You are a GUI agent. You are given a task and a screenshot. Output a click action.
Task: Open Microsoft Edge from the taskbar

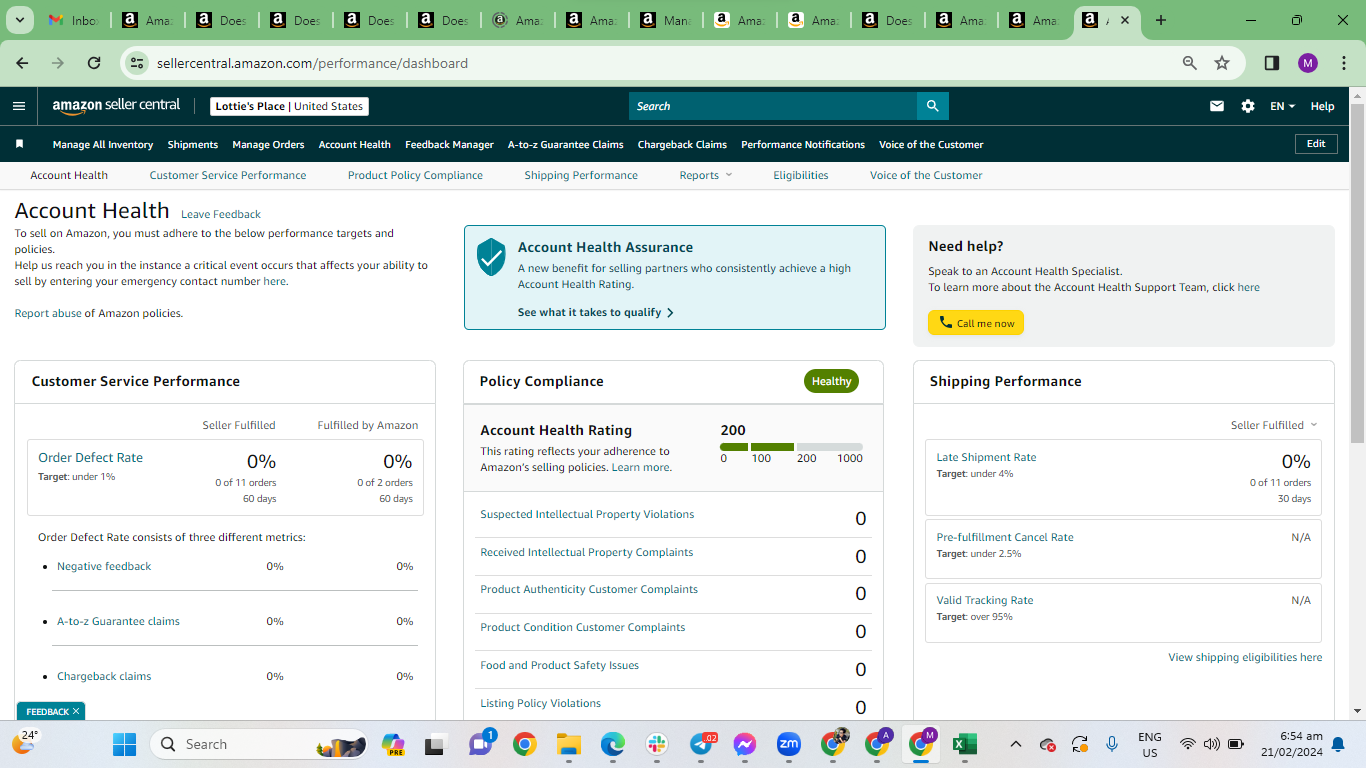(613, 744)
